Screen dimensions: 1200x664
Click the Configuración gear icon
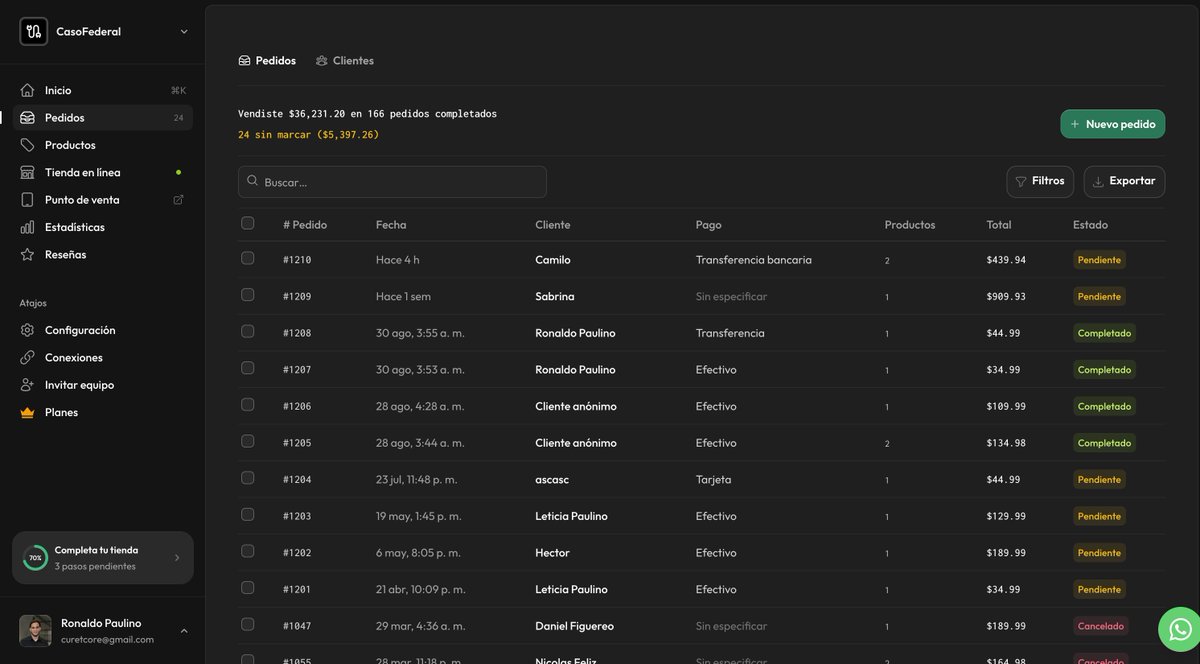pos(27,330)
